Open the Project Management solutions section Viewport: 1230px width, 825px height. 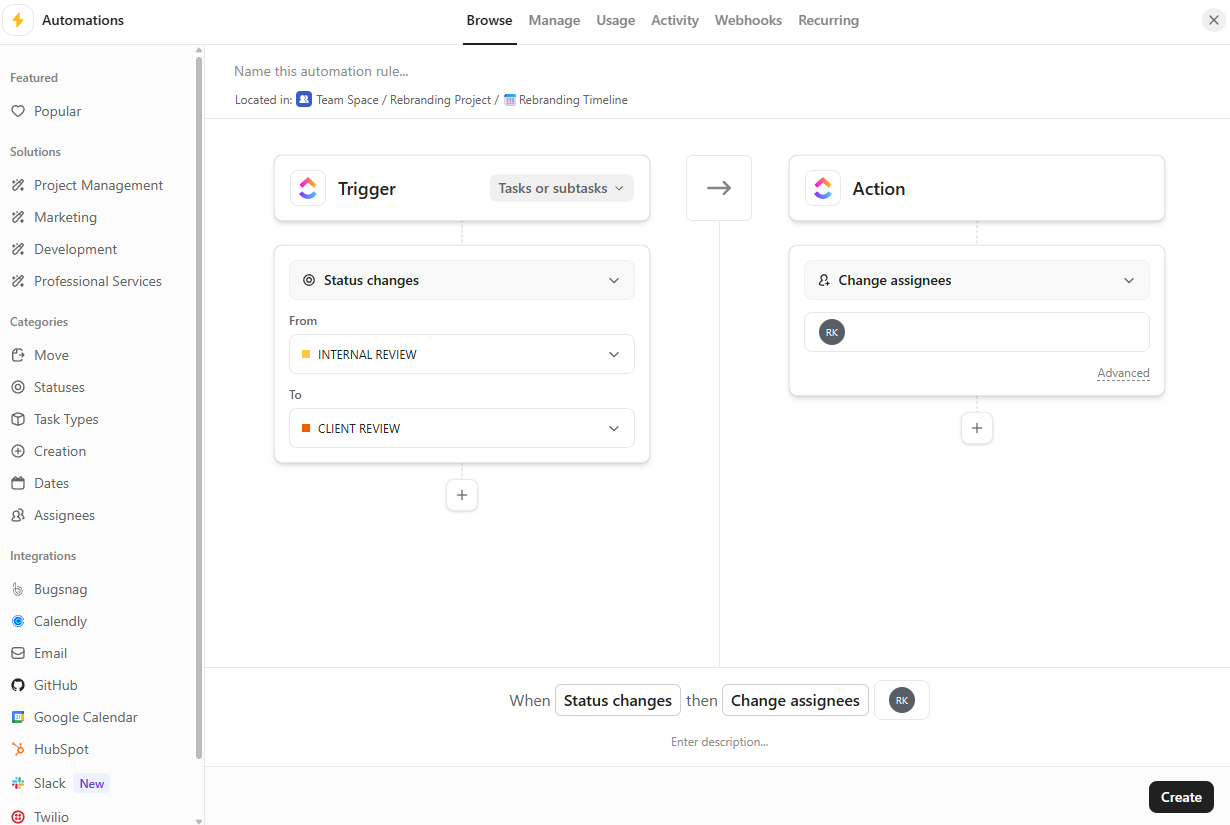[x=96, y=185]
